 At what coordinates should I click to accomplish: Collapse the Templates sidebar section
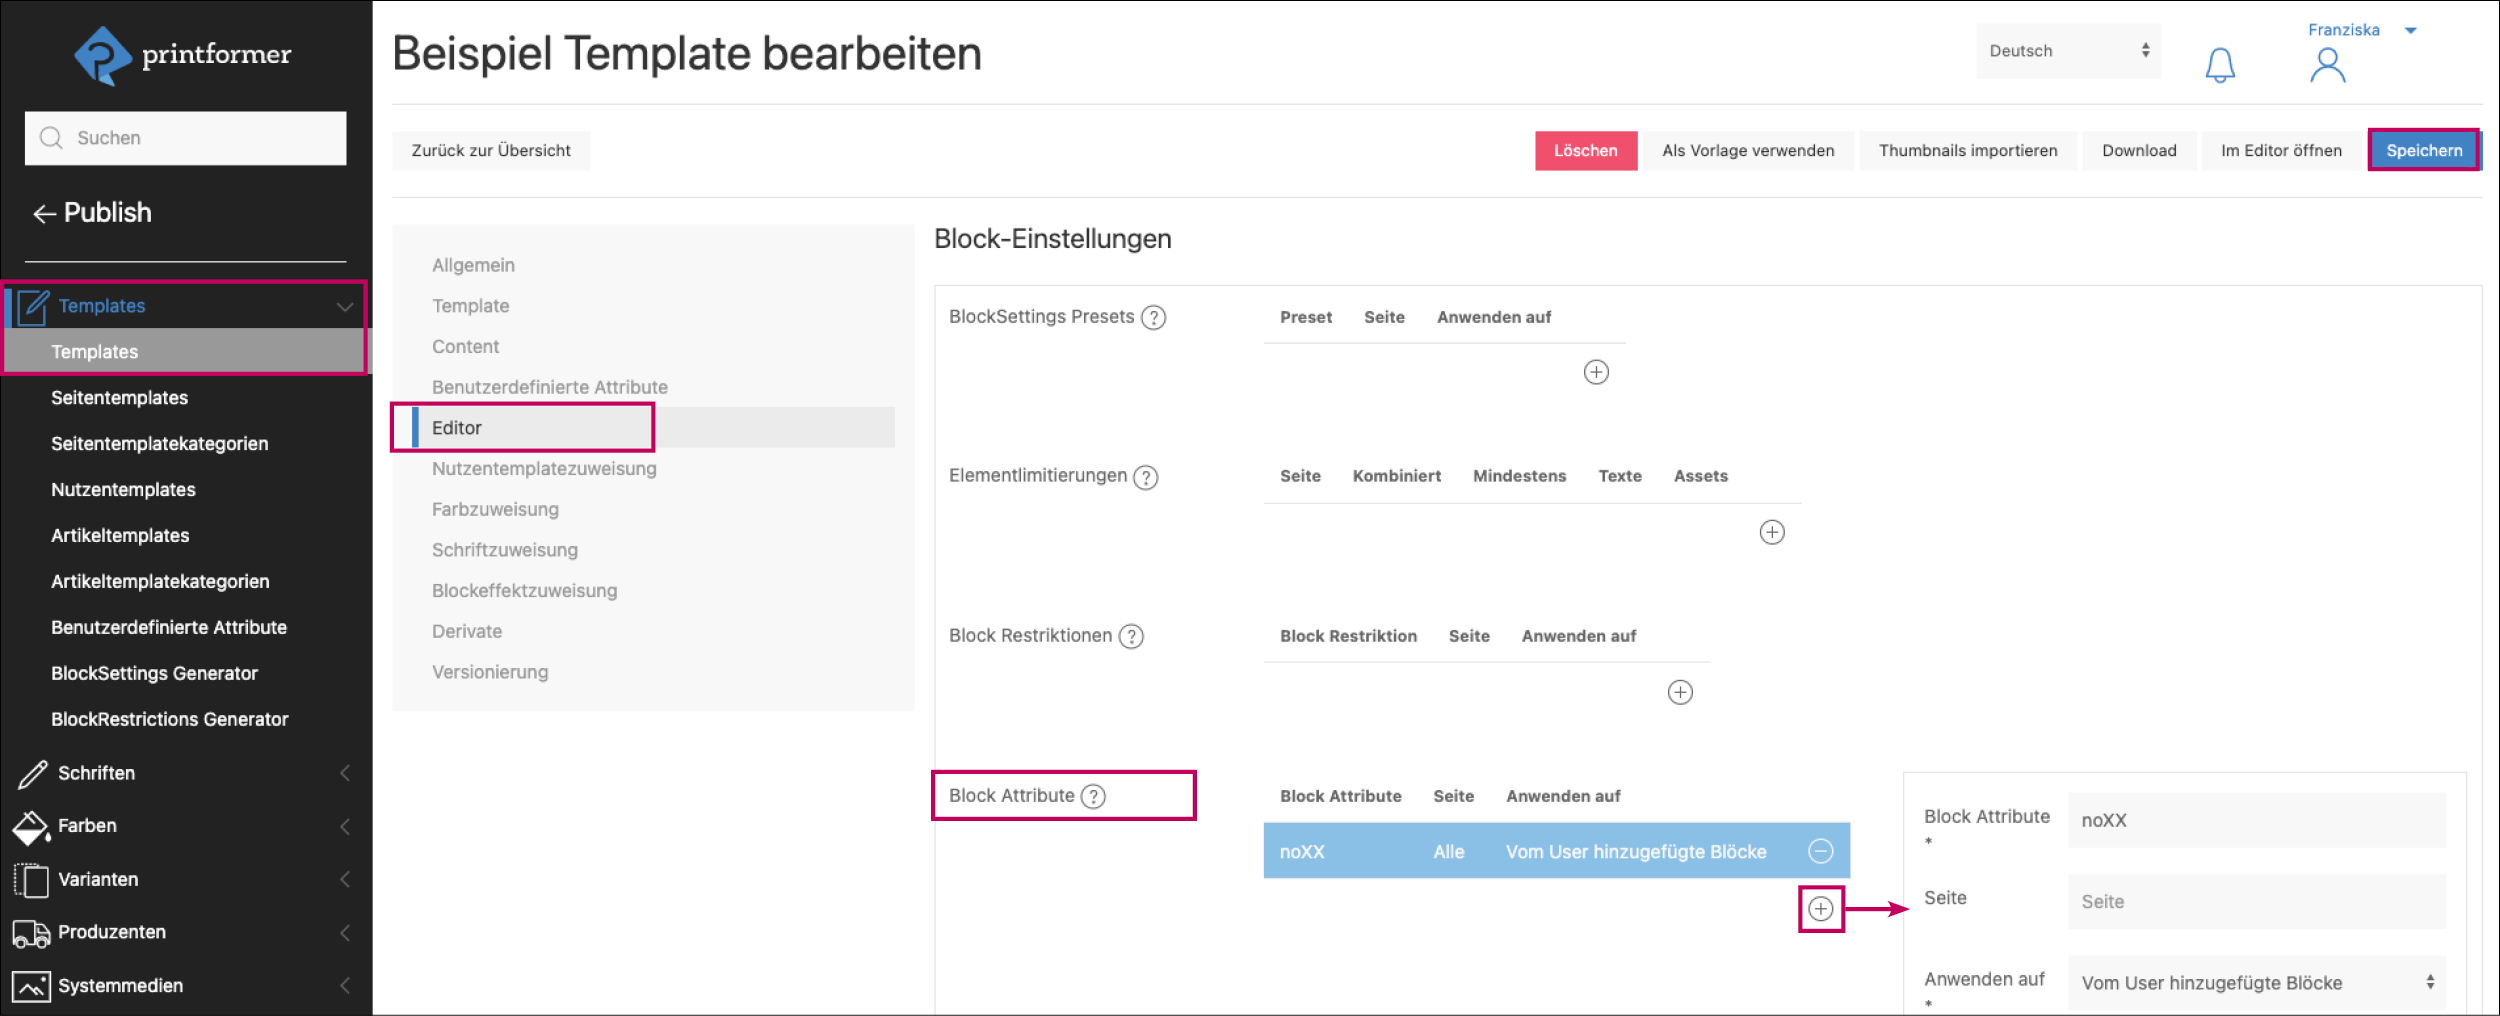click(344, 306)
